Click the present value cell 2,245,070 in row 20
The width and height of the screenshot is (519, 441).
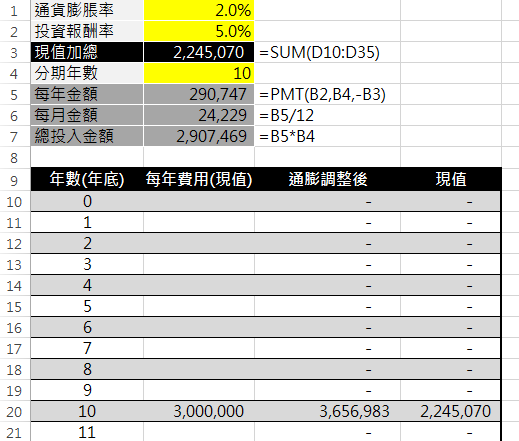(451, 411)
